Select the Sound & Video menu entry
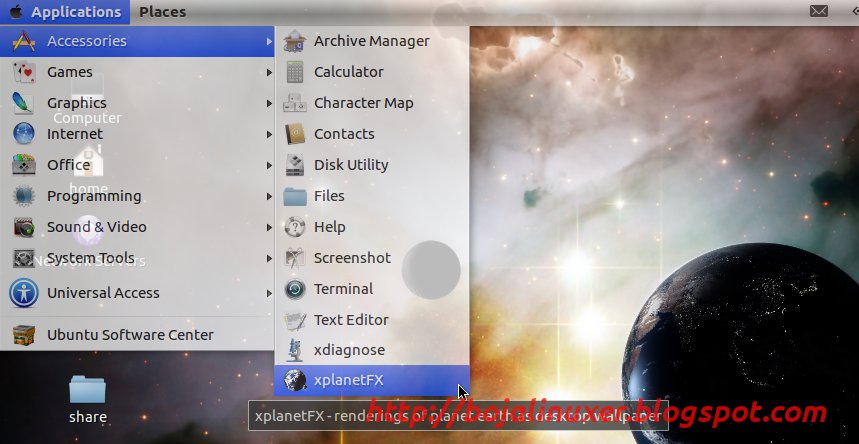 point(137,227)
